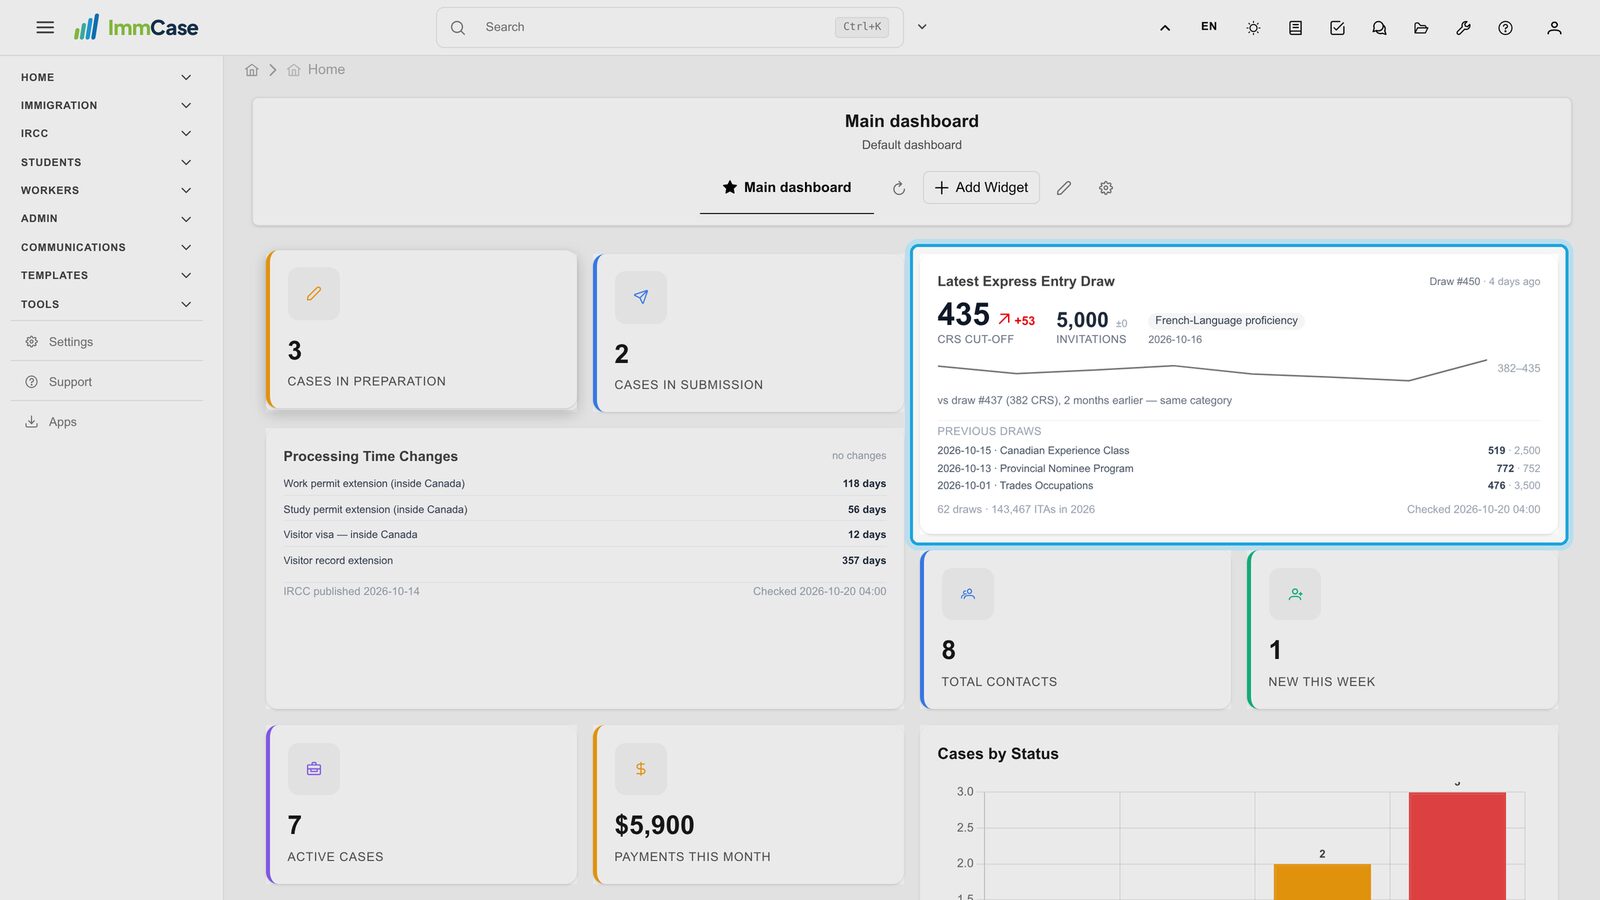Open the dropdown arrow beside search
Screen dimensions: 1600x900
(x=922, y=27)
